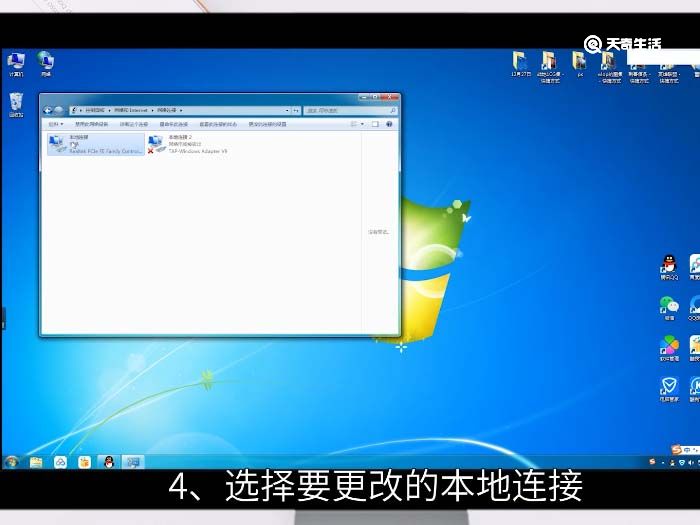Image resolution: width=700 pixels, height=525 pixels.
Task: Open File Explorer from the taskbar
Action: point(36,462)
